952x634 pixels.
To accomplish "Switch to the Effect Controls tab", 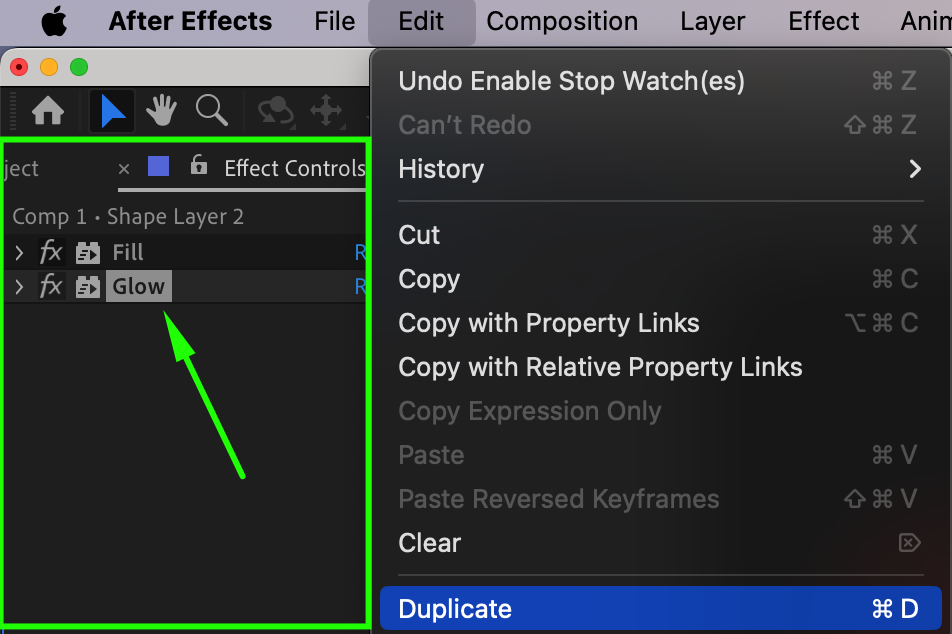I will pyautogui.click(x=294, y=168).
